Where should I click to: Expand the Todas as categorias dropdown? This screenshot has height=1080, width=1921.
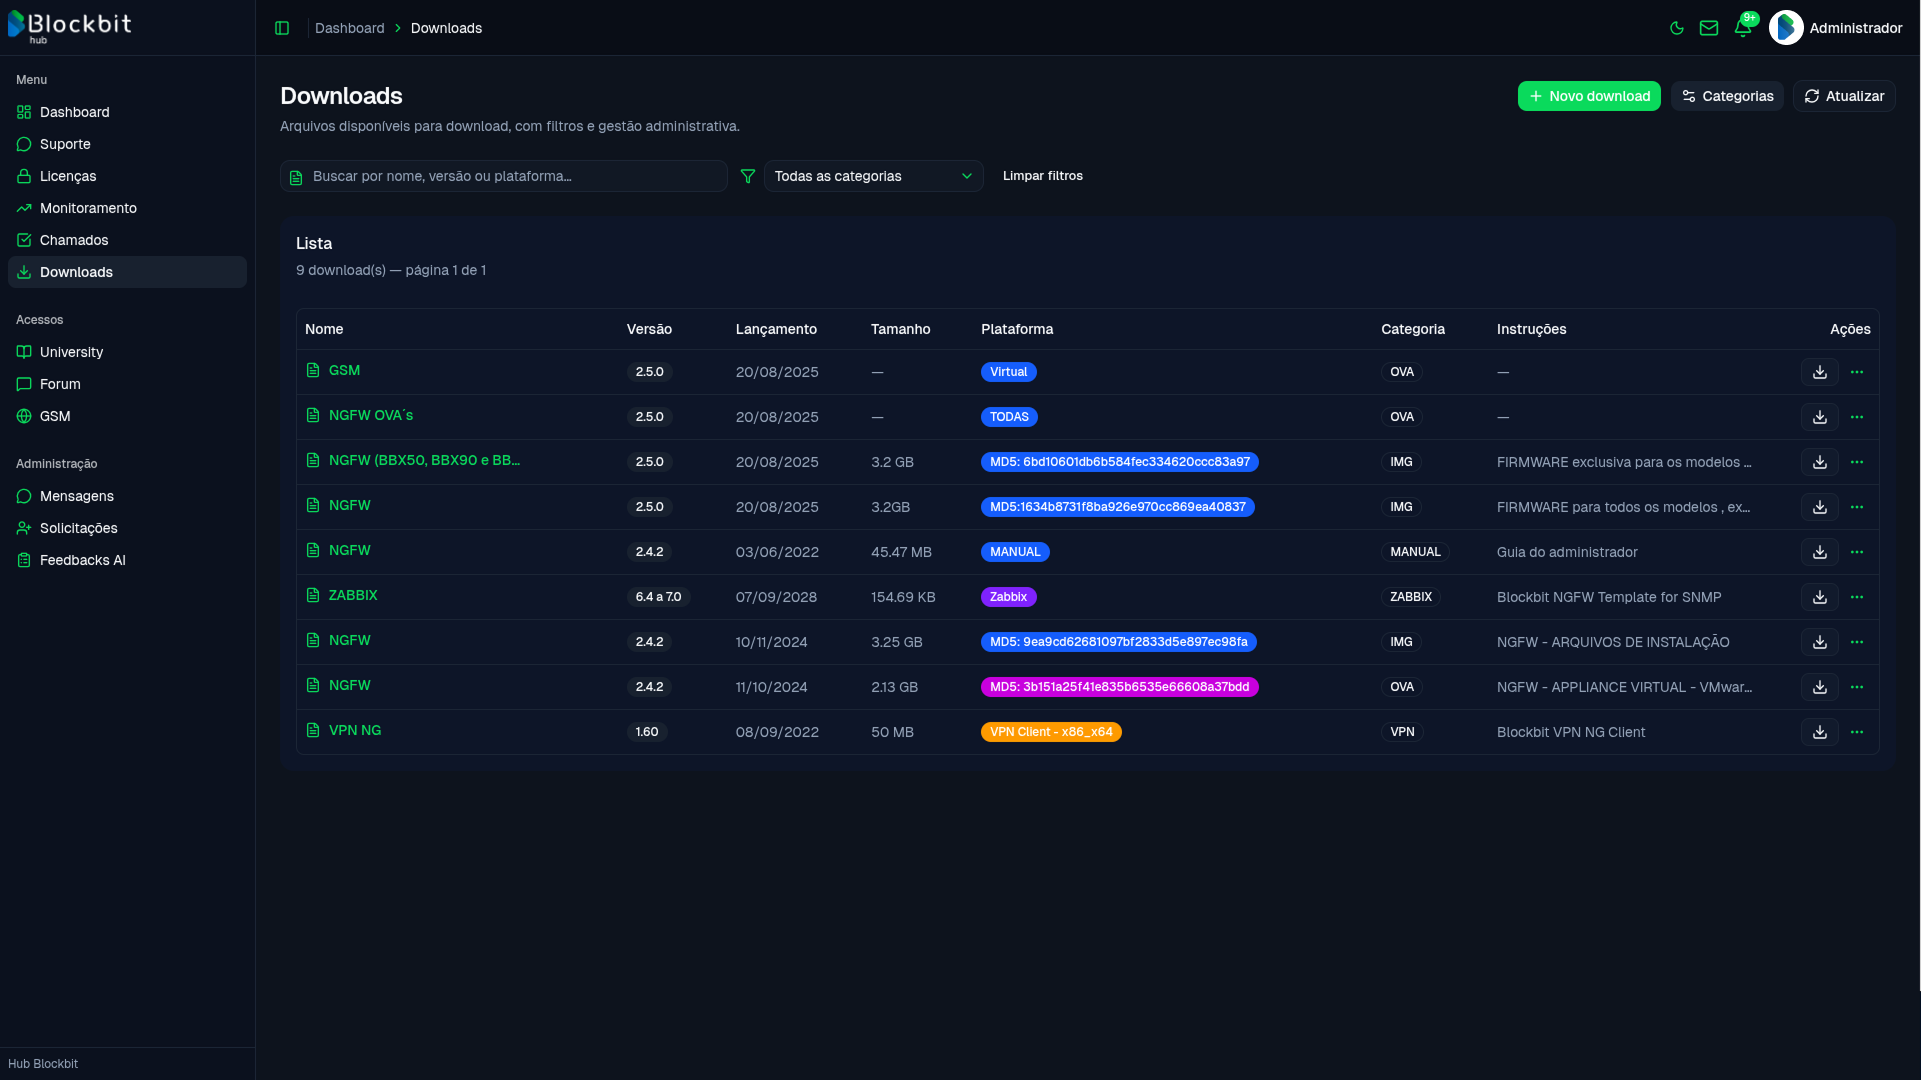873,176
